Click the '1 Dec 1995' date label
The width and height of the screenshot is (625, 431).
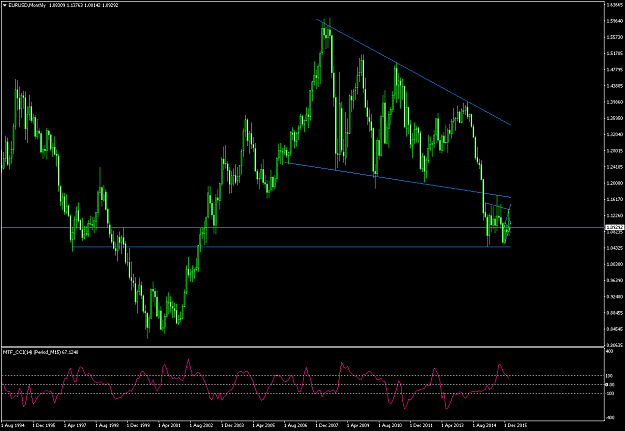(x=43, y=425)
